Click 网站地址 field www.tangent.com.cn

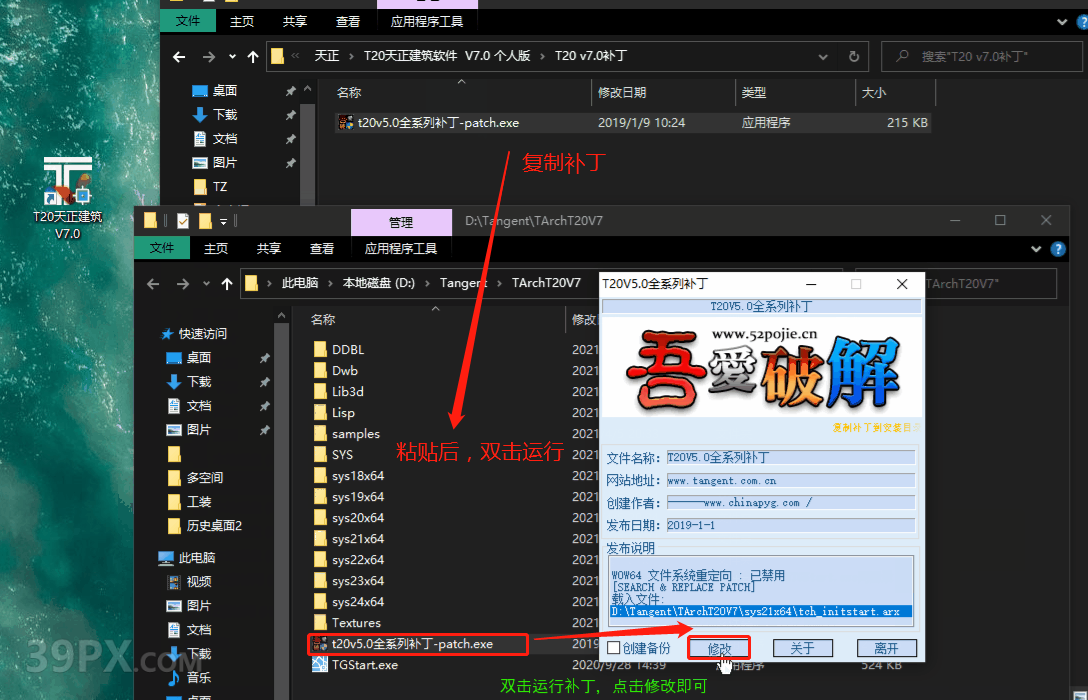point(790,480)
